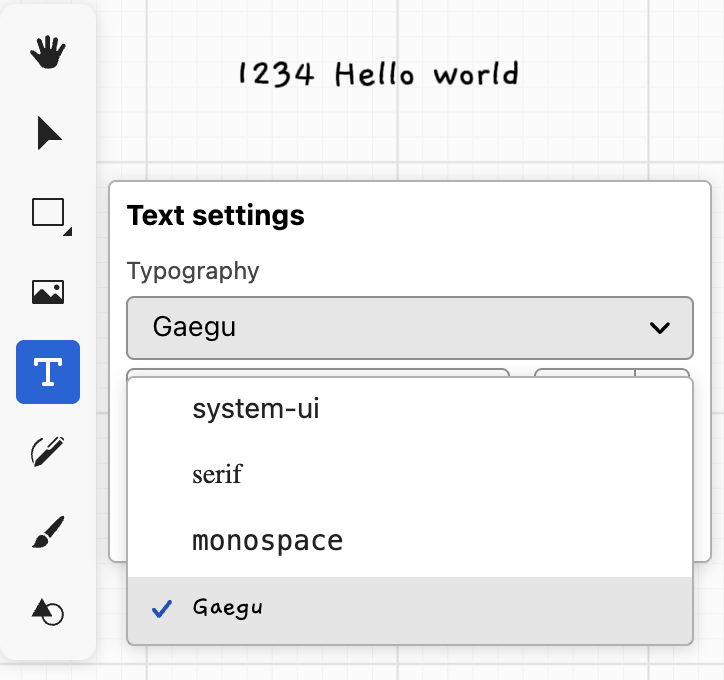Click the Text settings panel heading
The width and height of the screenshot is (724, 680).
(216, 215)
